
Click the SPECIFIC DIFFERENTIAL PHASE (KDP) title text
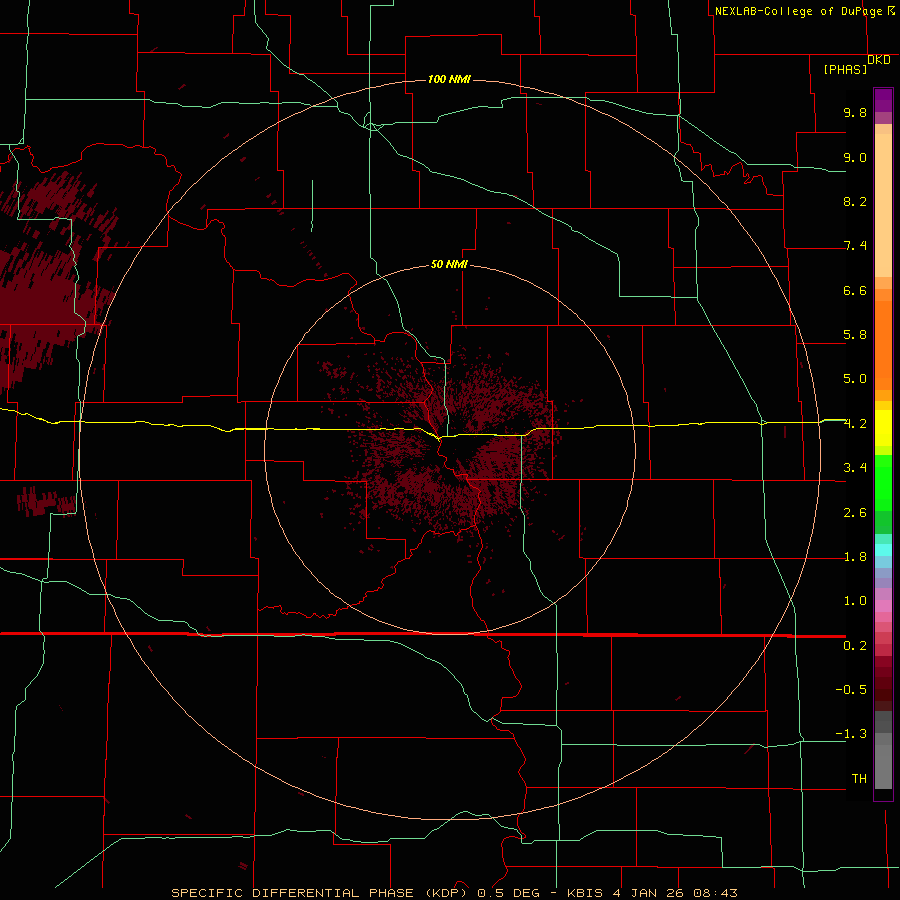[x=321, y=893]
